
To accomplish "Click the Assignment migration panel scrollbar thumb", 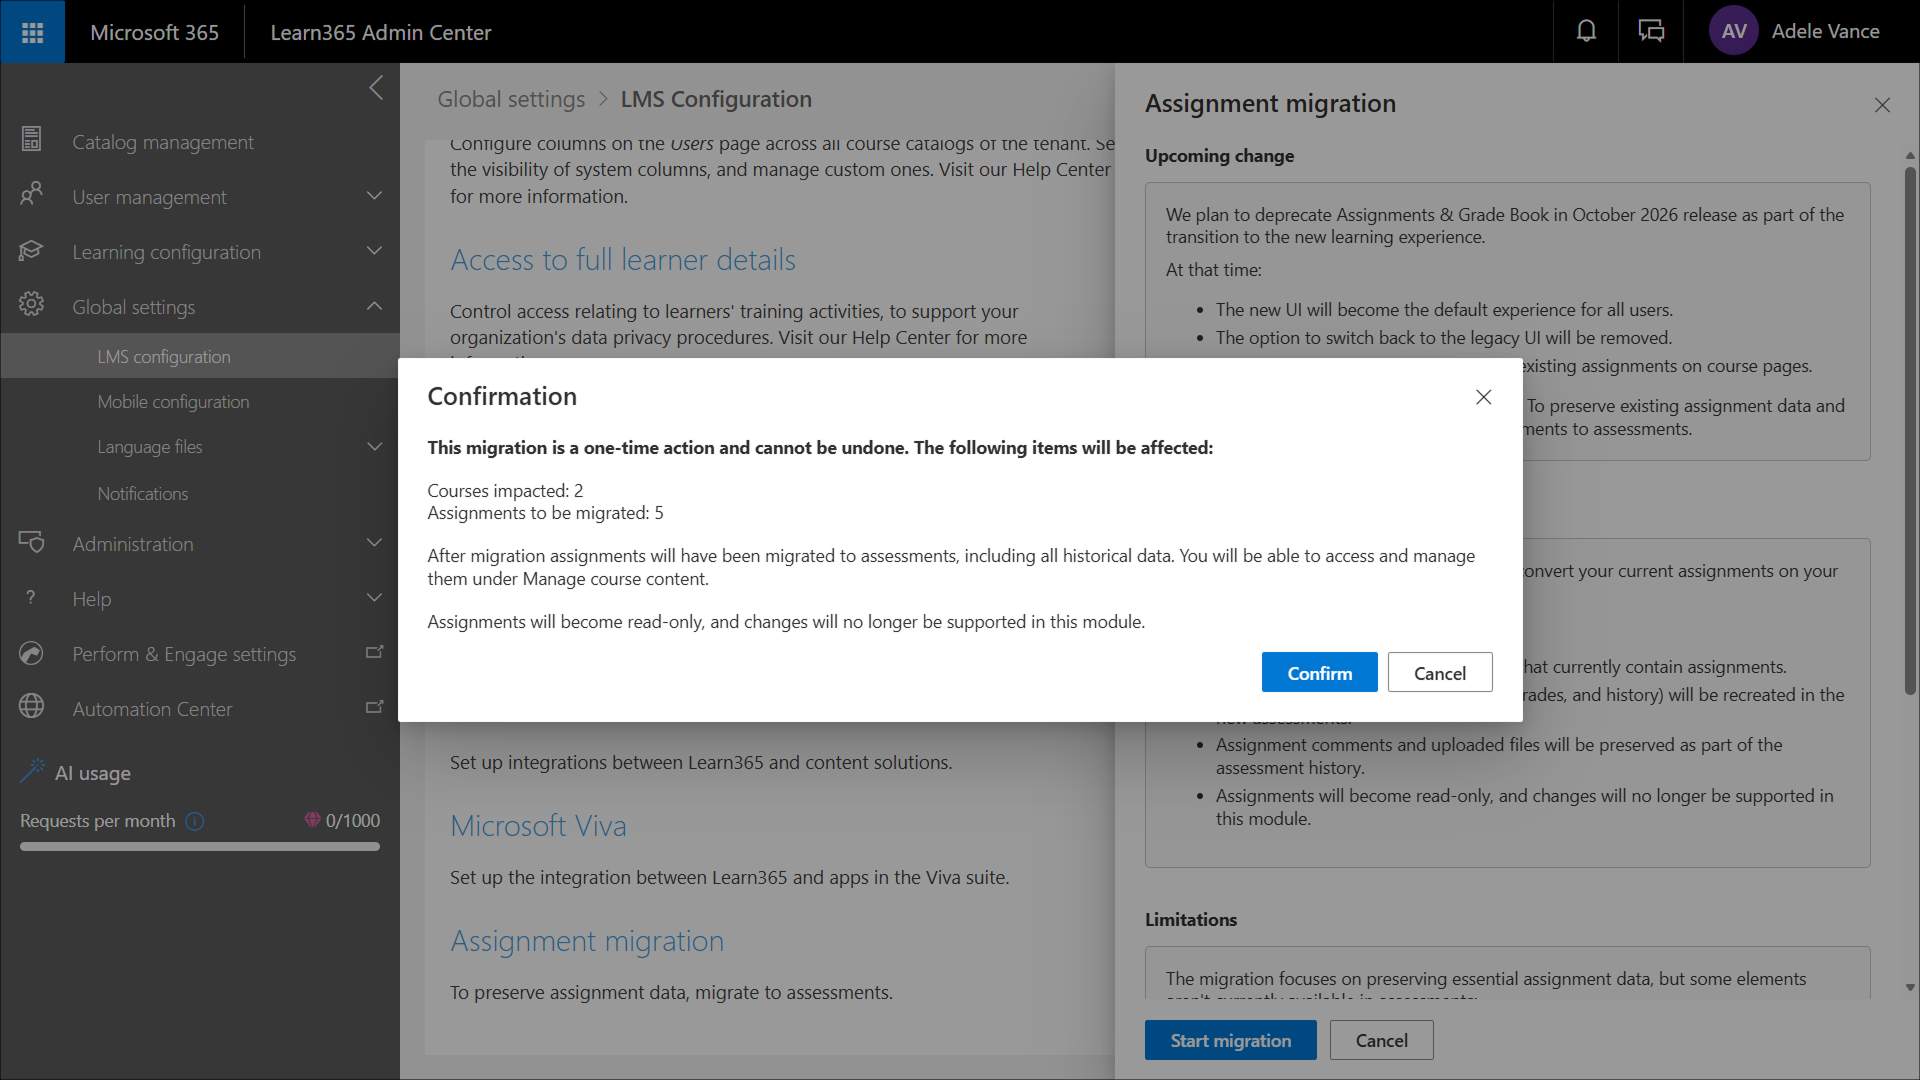I will tap(1910, 430).
